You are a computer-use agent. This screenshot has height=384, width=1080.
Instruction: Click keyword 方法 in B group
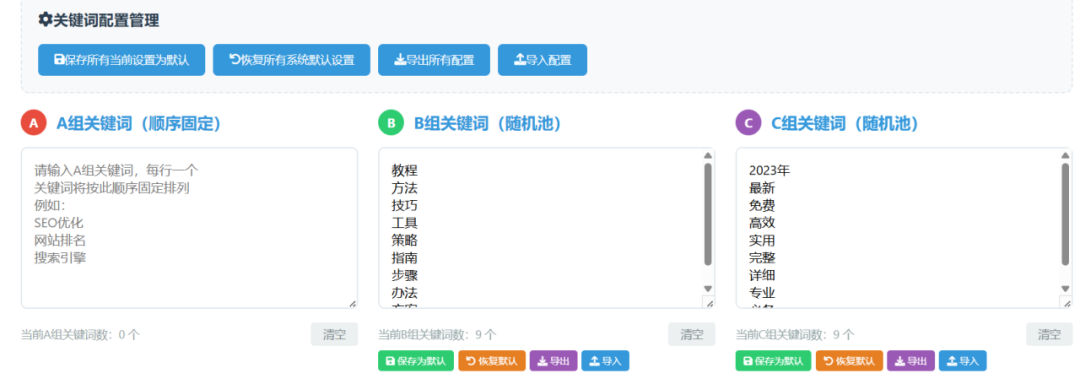pyautogui.click(x=405, y=188)
